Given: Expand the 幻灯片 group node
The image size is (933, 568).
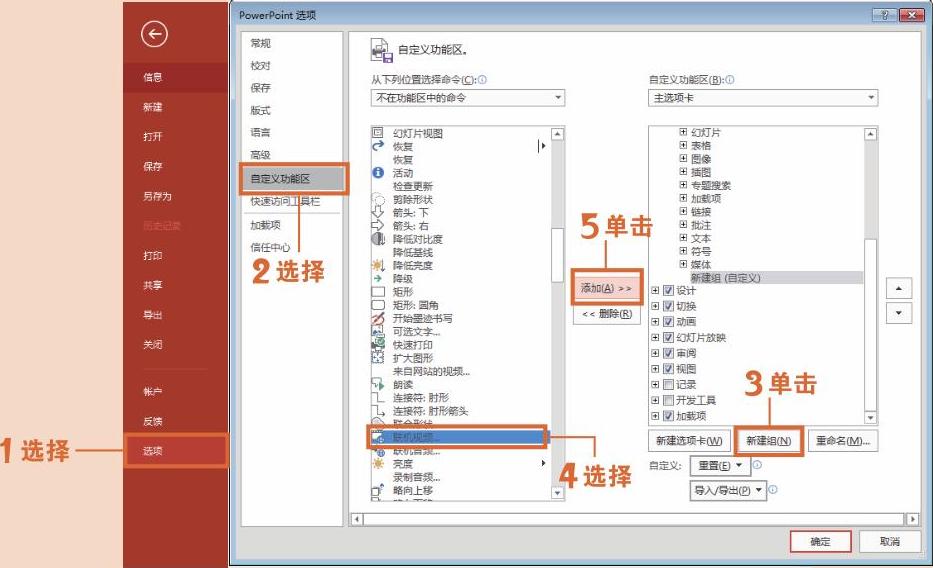Looking at the screenshot, I should (683, 132).
